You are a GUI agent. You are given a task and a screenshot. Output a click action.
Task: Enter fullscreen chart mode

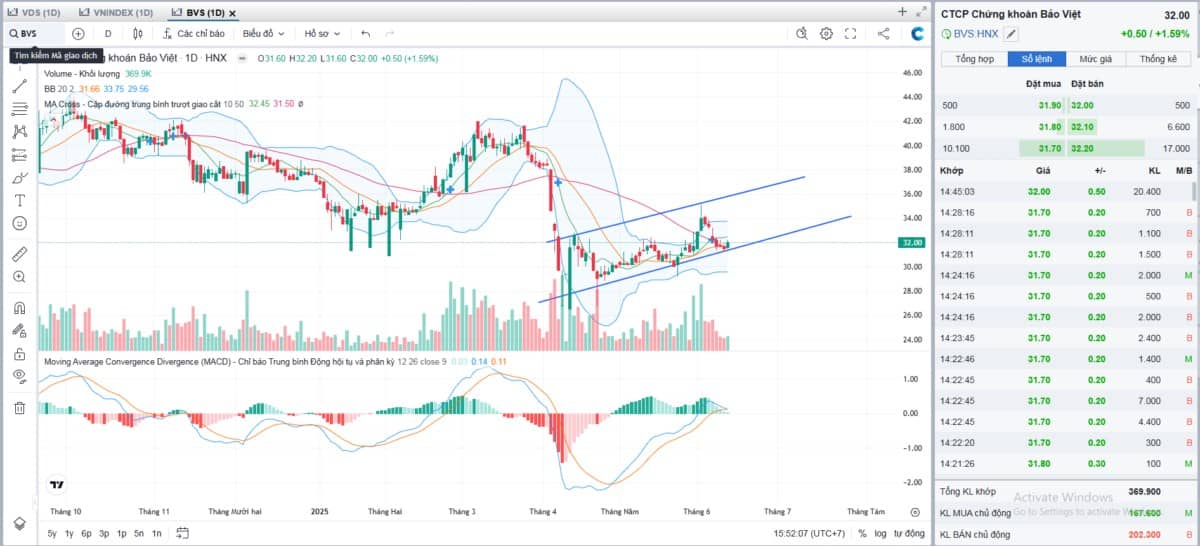[851, 33]
